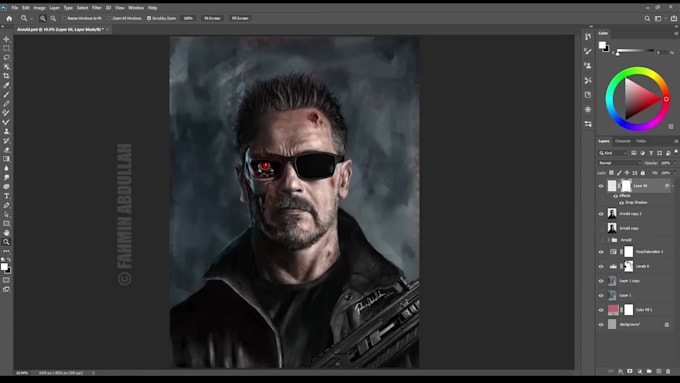This screenshot has width=680, height=383.
Task: Select the Clone Stamp tool
Action: (6, 131)
